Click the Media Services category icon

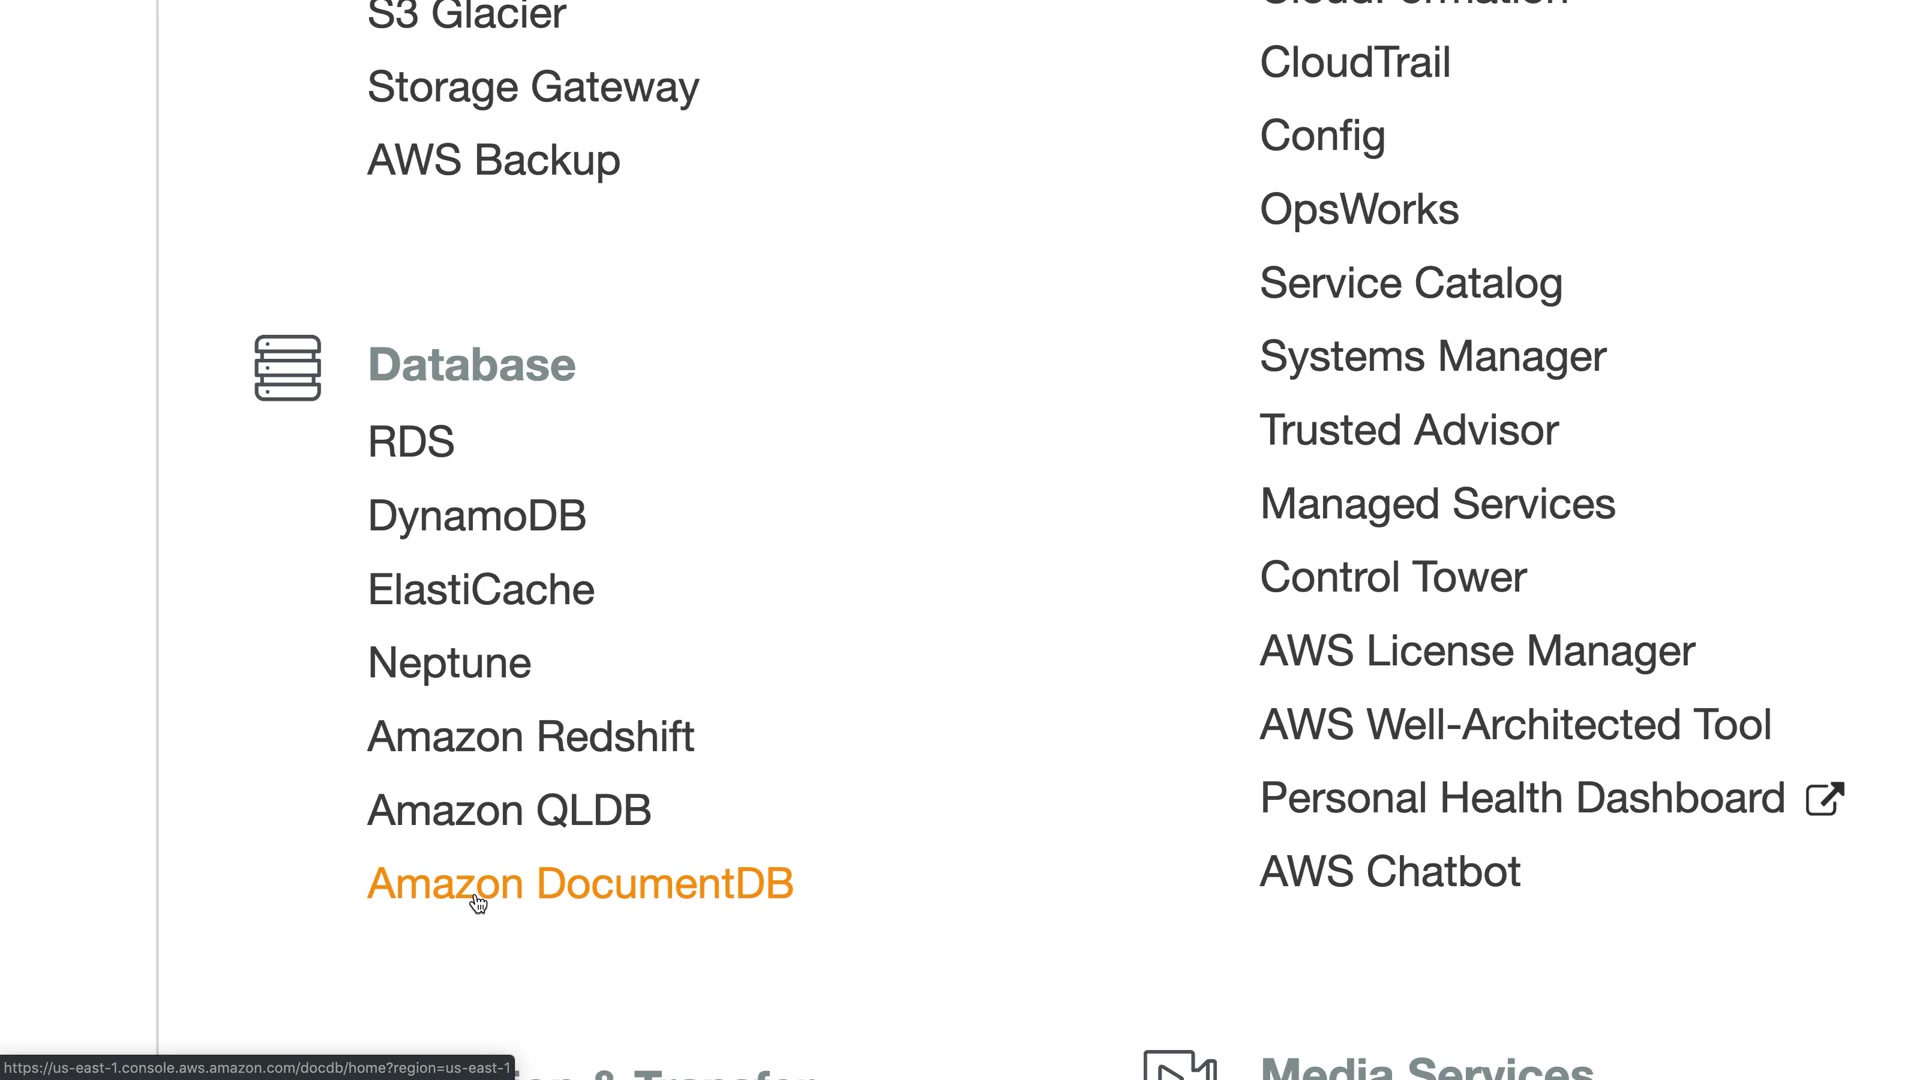pyautogui.click(x=1180, y=1066)
